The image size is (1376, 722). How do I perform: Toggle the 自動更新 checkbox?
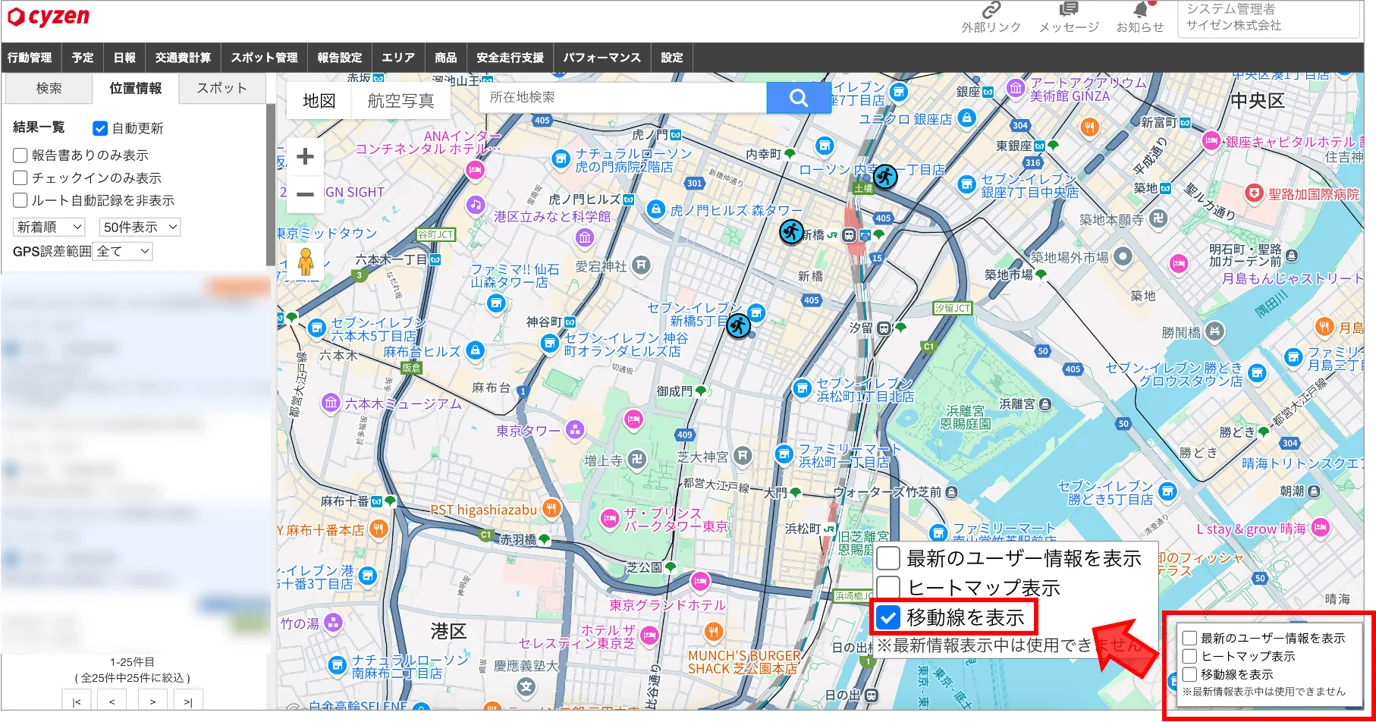(x=100, y=128)
